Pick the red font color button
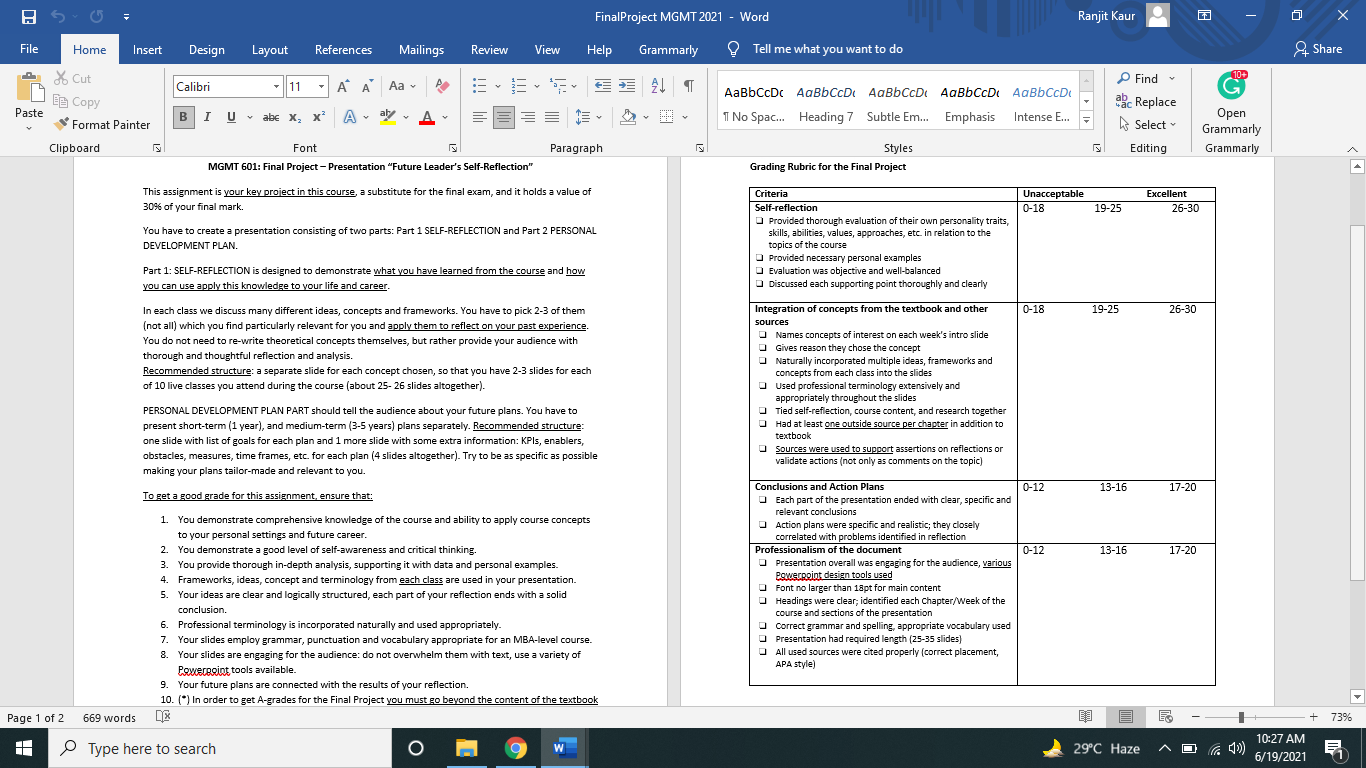This screenshot has width=1366, height=768. pos(425,117)
